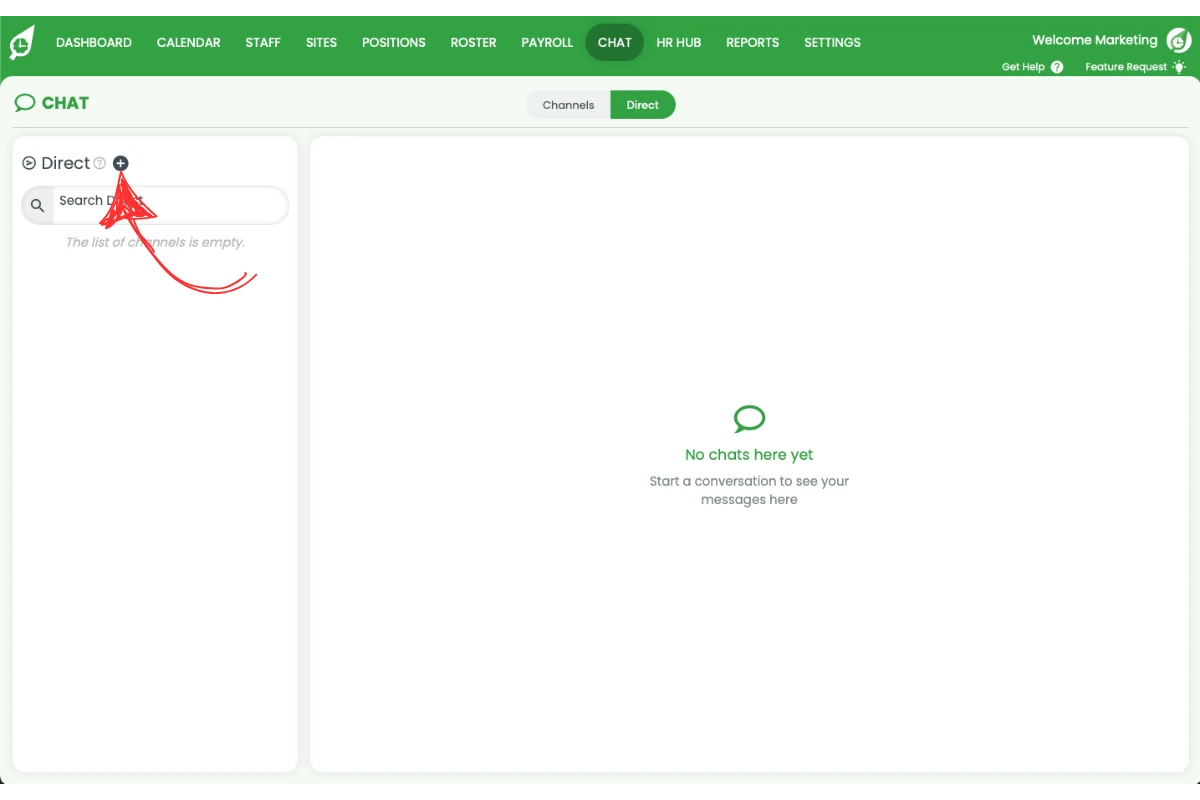Open the Staff section
The width and height of the screenshot is (1200, 800).
(263, 43)
